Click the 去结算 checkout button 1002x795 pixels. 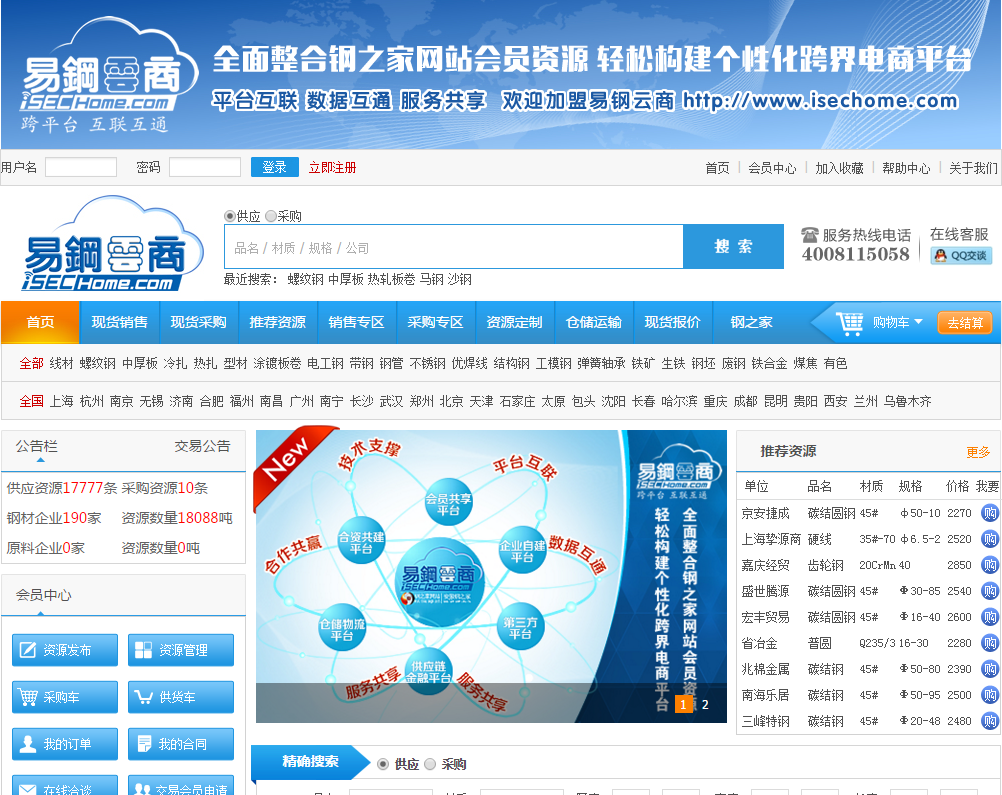tap(965, 323)
